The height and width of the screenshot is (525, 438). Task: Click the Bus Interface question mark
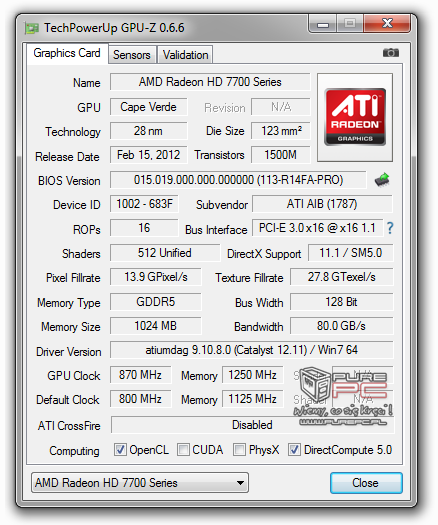(x=390, y=228)
